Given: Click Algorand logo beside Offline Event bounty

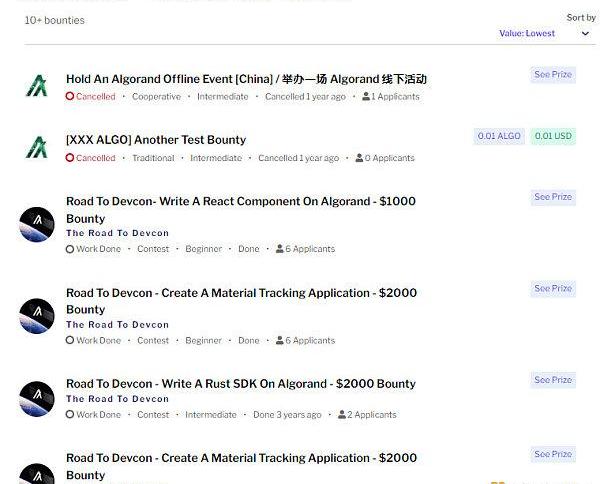Looking at the screenshot, I should pyautogui.click(x=37, y=86).
